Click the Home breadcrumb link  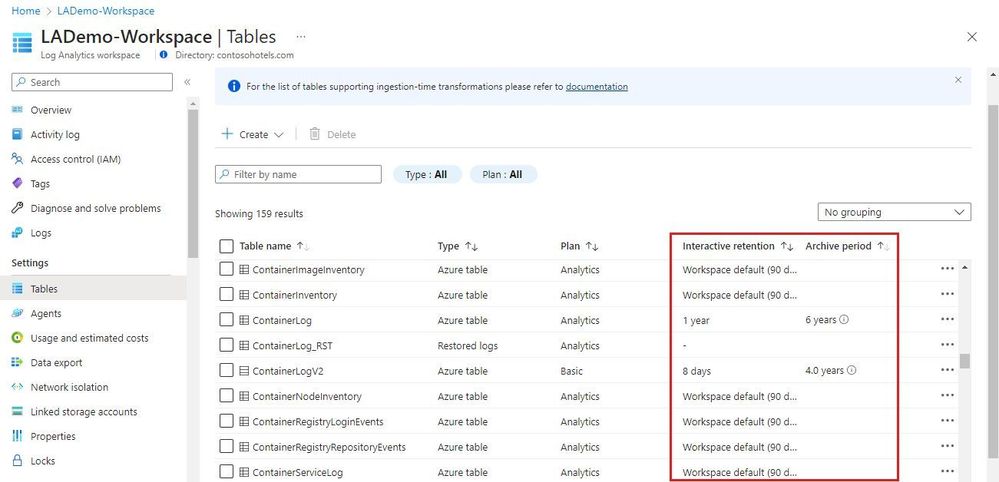25,11
